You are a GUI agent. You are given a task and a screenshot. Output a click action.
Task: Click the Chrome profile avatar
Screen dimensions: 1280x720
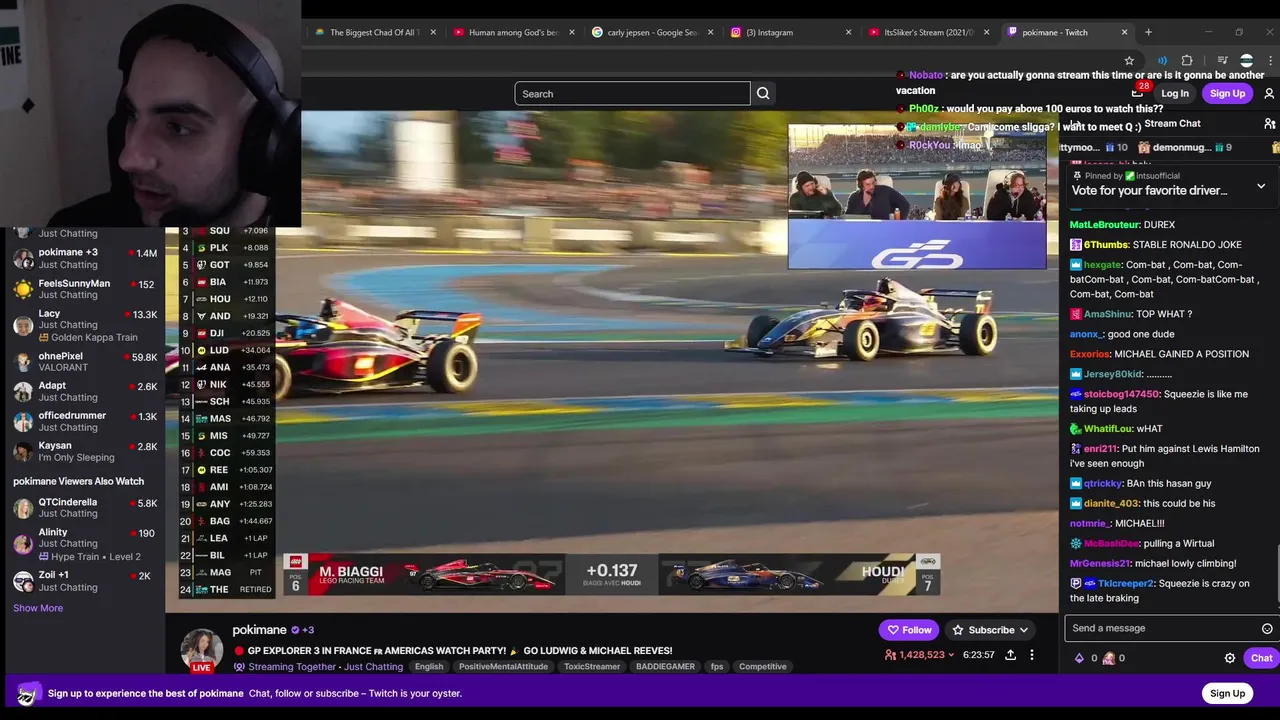[1246, 60]
